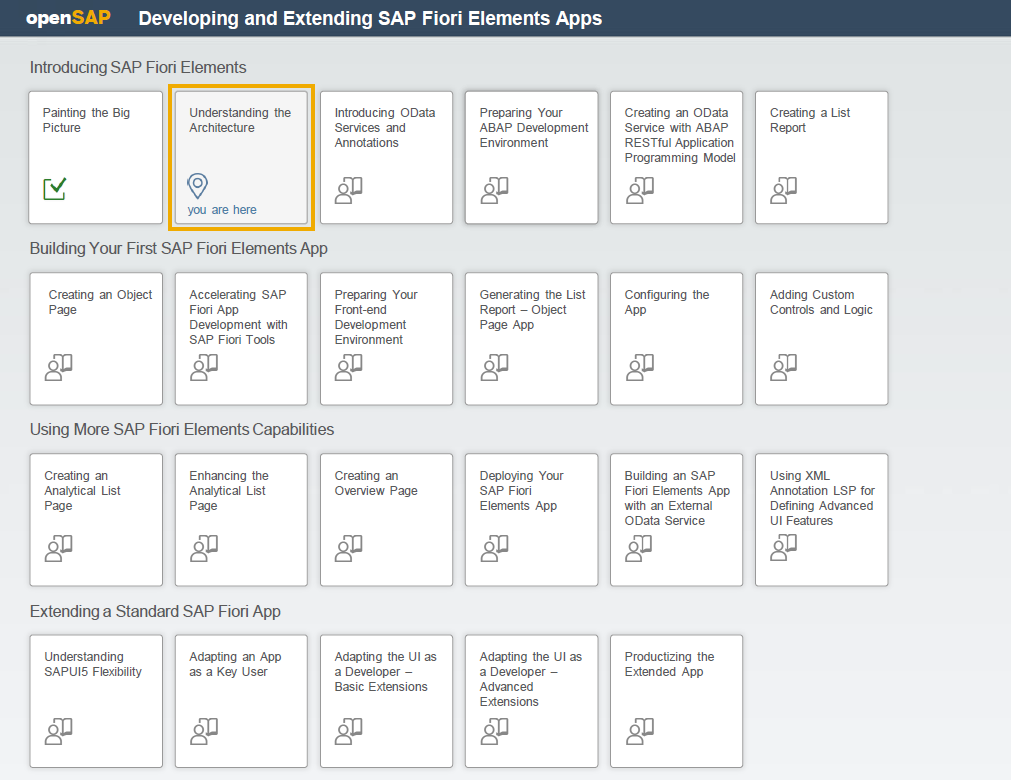Select Building an SAP Fiori Elements App title
Image resolution: width=1011 pixels, height=780 pixels.
click(x=677, y=498)
